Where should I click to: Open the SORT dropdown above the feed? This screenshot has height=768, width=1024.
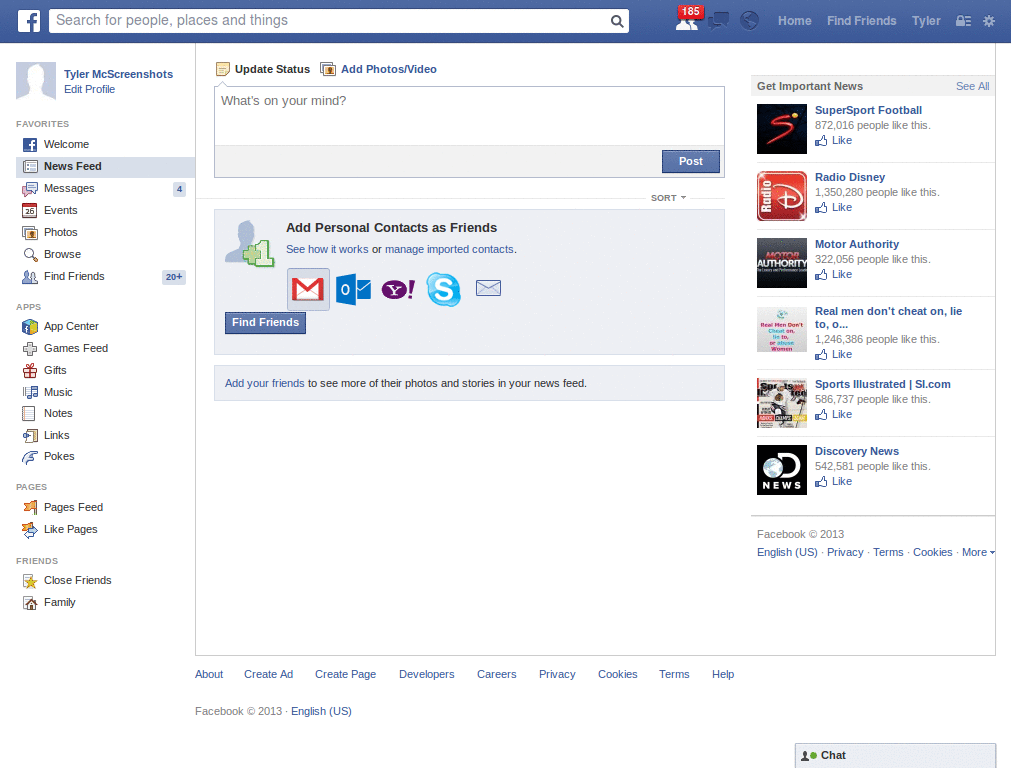pyautogui.click(x=667, y=198)
